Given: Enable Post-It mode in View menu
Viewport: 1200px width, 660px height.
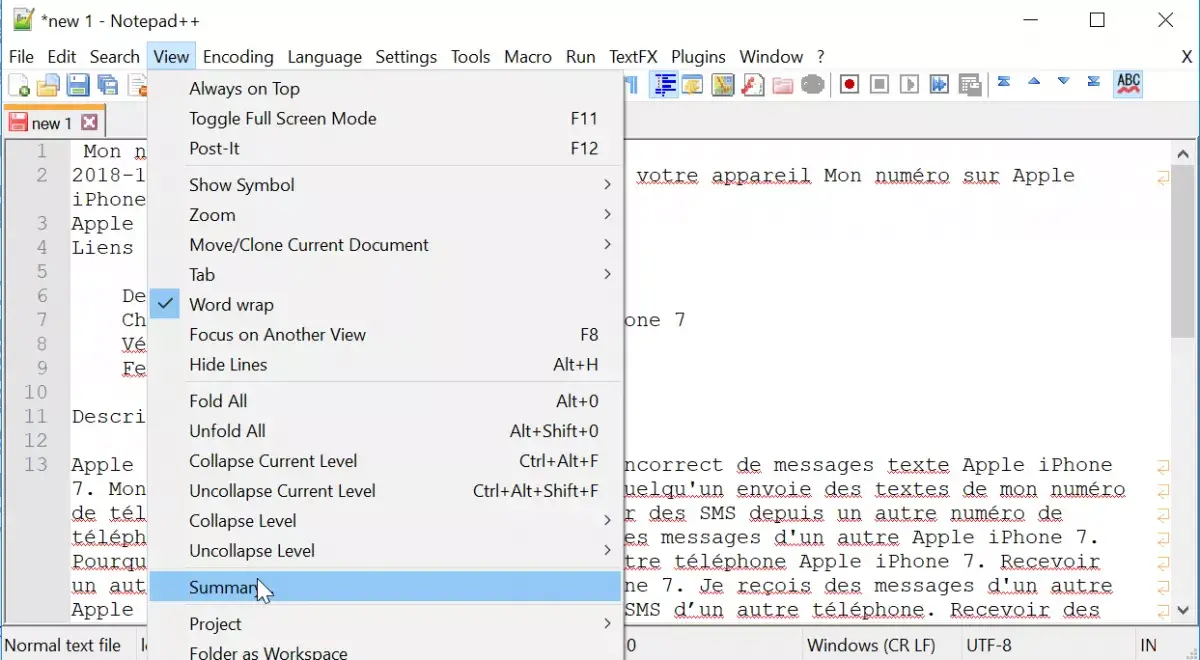Looking at the screenshot, I should (385, 149).
